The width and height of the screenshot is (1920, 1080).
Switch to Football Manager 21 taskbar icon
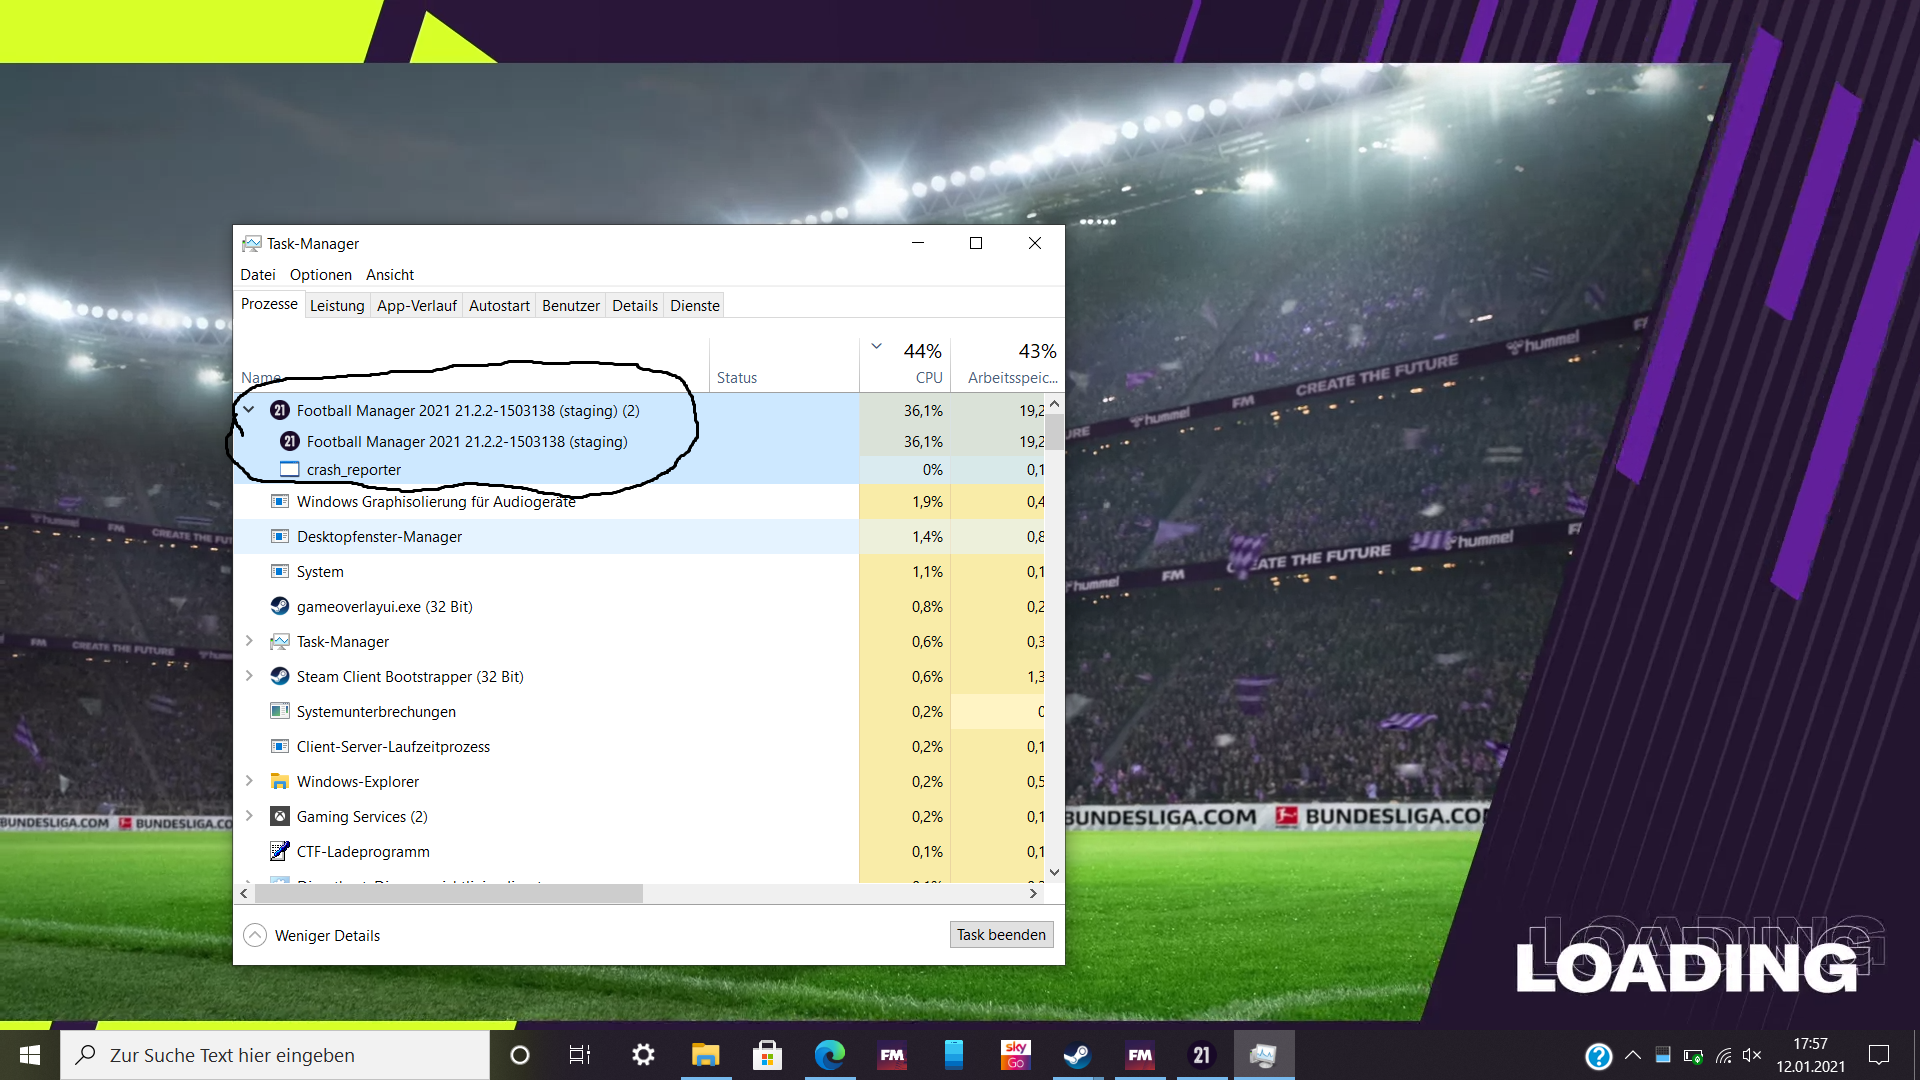[1201, 1055]
